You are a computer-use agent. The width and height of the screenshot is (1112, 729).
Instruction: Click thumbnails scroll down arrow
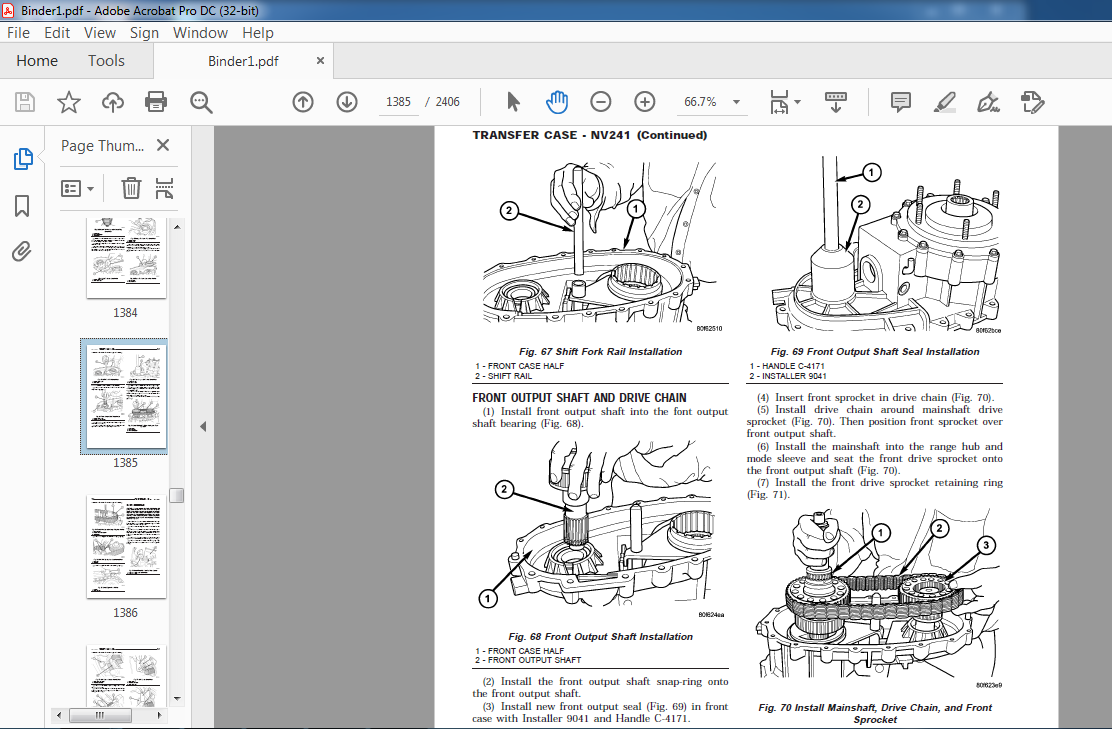click(177, 699)
